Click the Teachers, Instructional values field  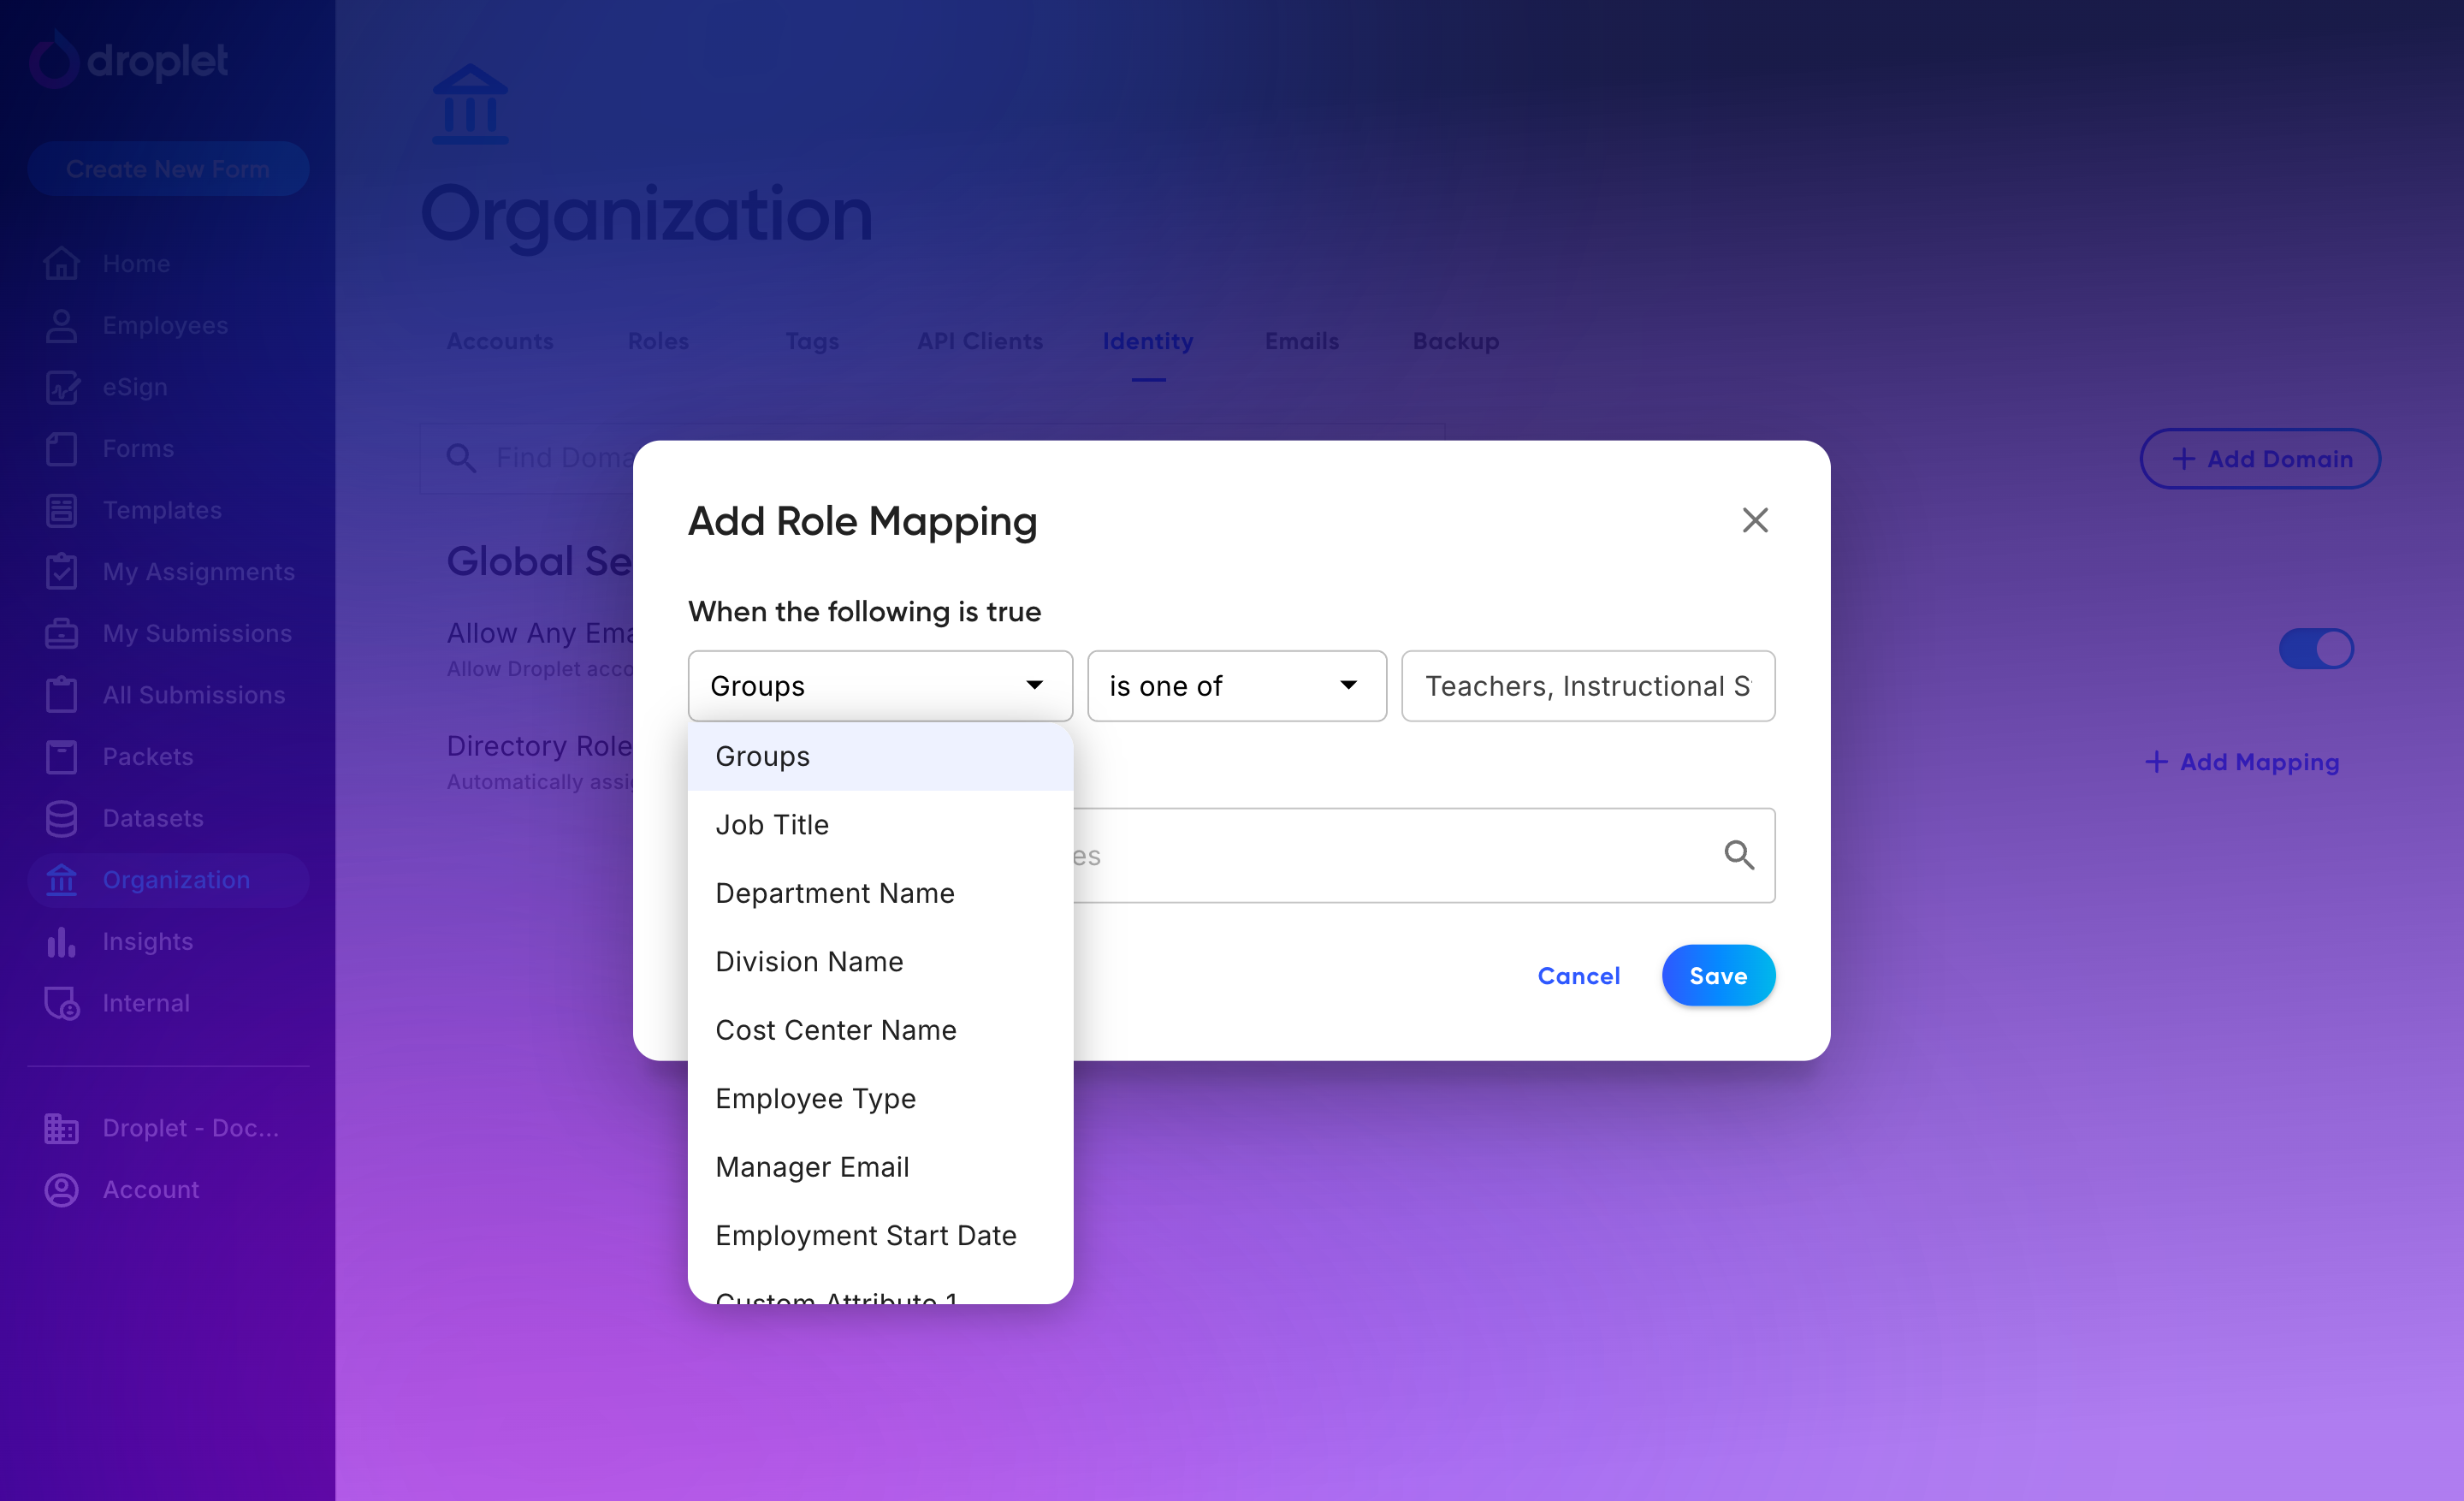click(1588, 686)
